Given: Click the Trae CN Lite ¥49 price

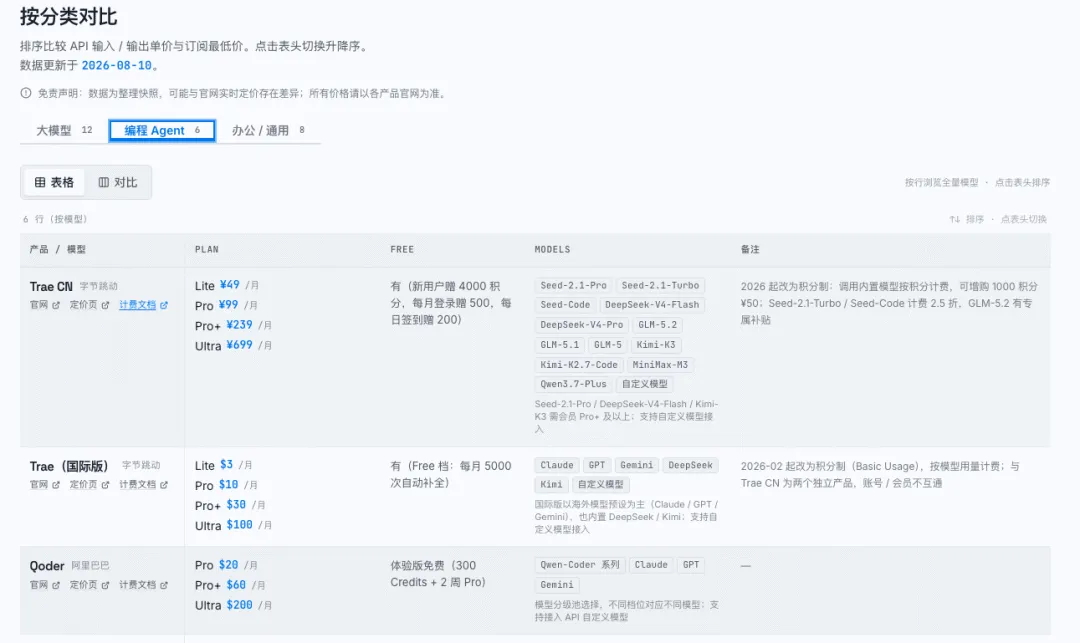Looking at the screenshot, I should [x=229, y=285].
